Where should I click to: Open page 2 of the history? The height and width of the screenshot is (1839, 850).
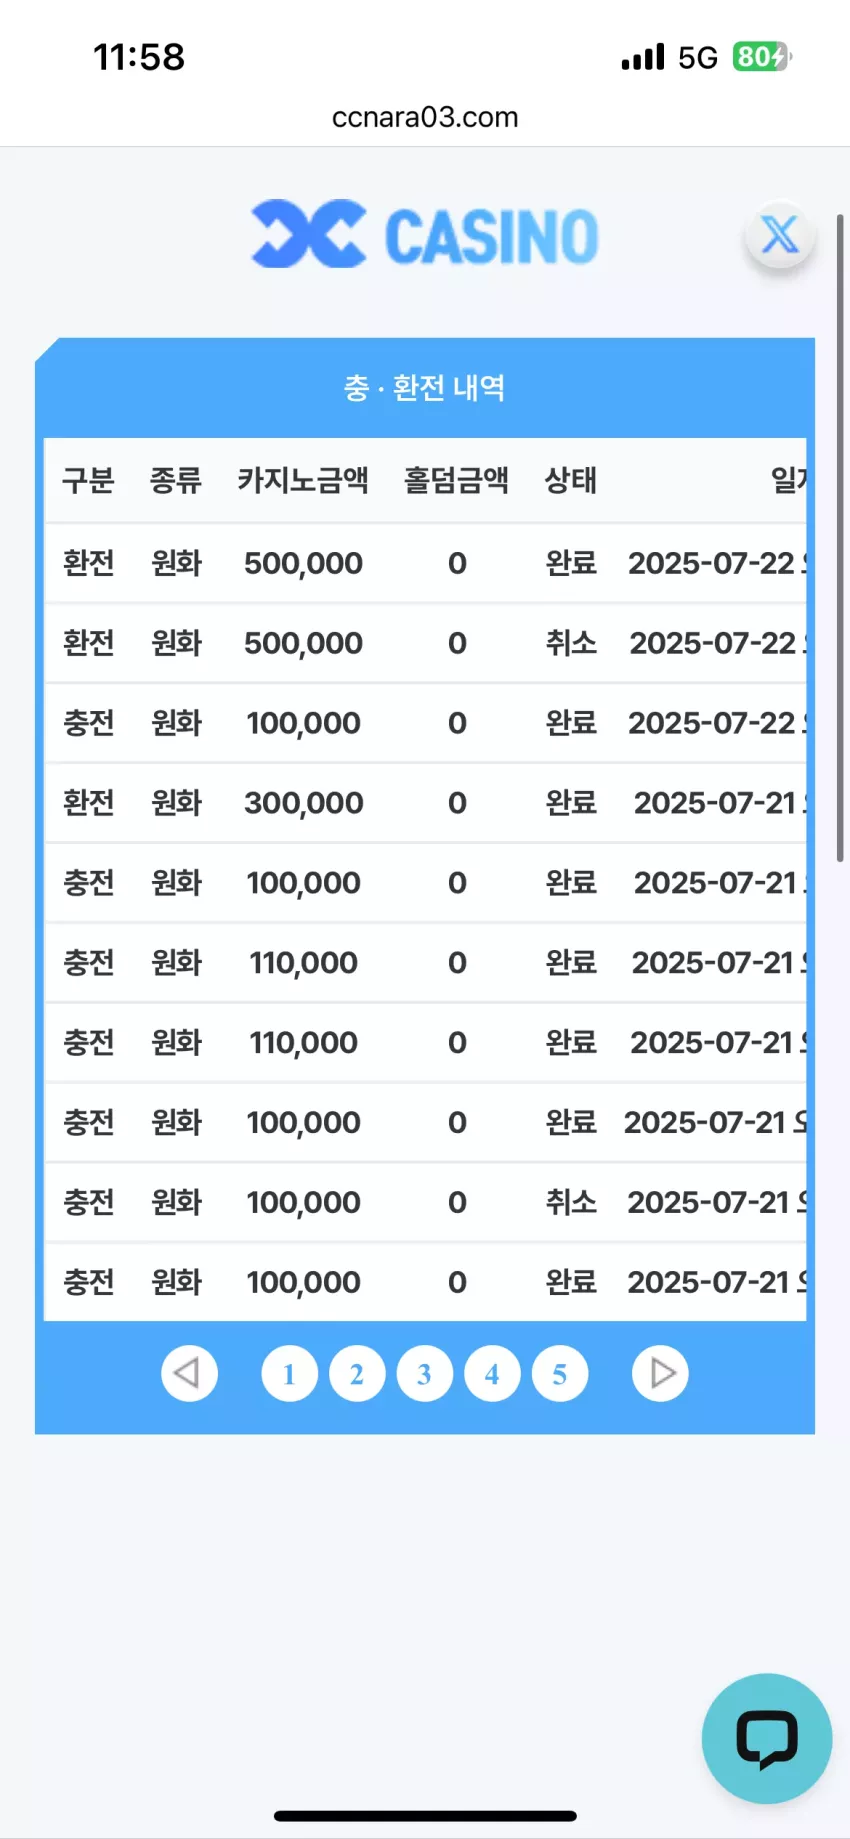tap(357, 1374)
